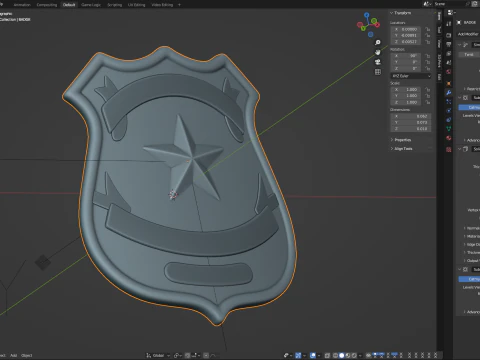The image size is (480, 360).
Task: Click the Rotation X value field
Action: coord(406,56)
